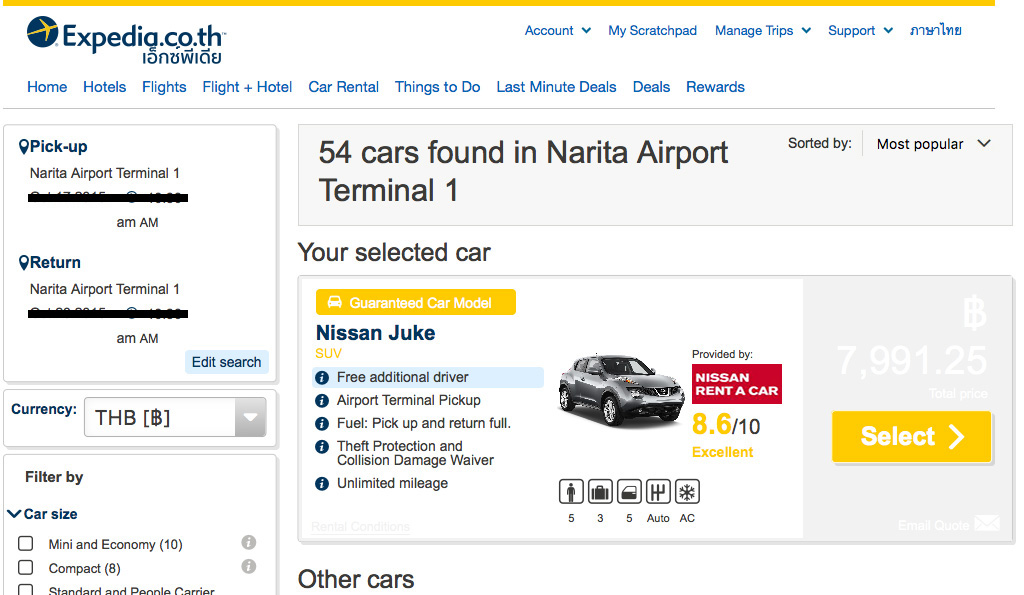Click the AC snowflake icon
Viewport: 1024px width, 595px height.
click(686, 491)
